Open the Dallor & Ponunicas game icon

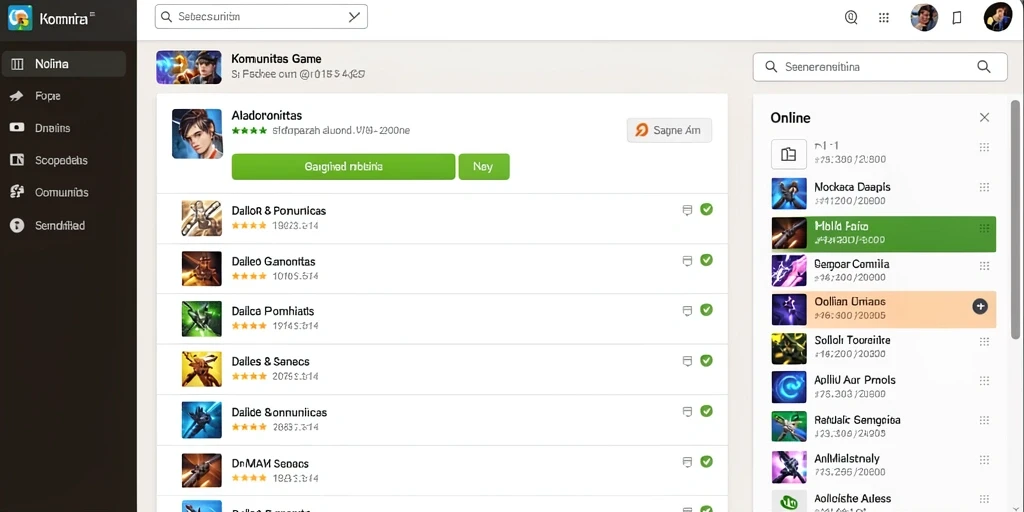(201, 218)
